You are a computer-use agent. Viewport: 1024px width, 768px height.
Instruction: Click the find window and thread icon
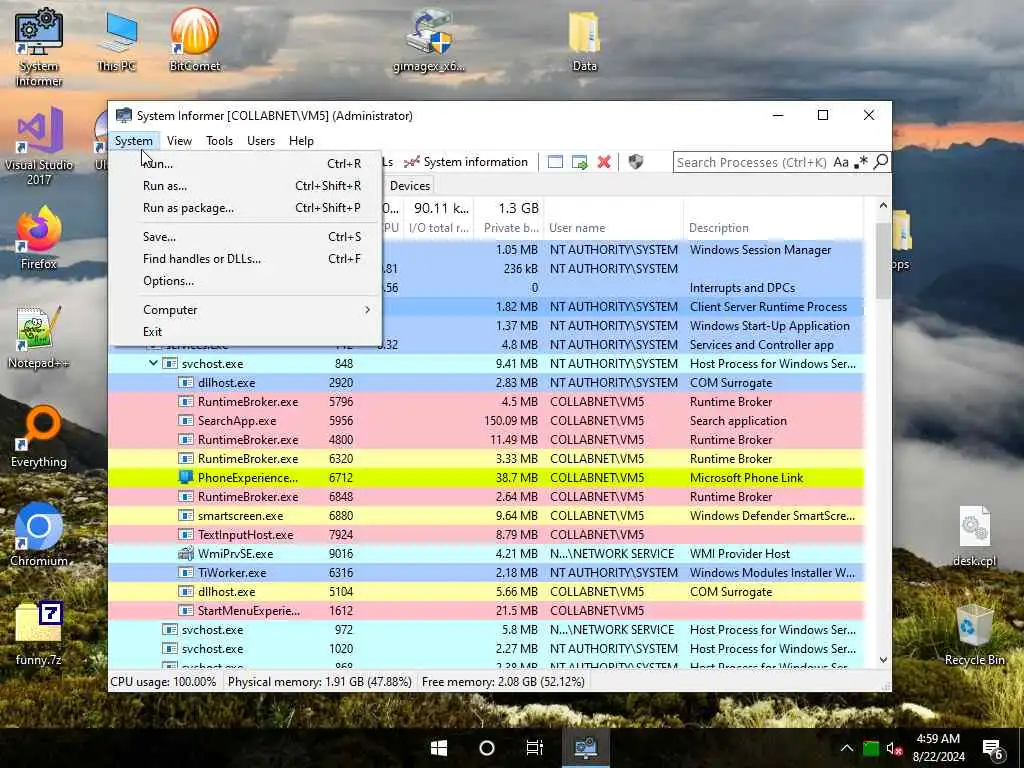pos(579,162)
